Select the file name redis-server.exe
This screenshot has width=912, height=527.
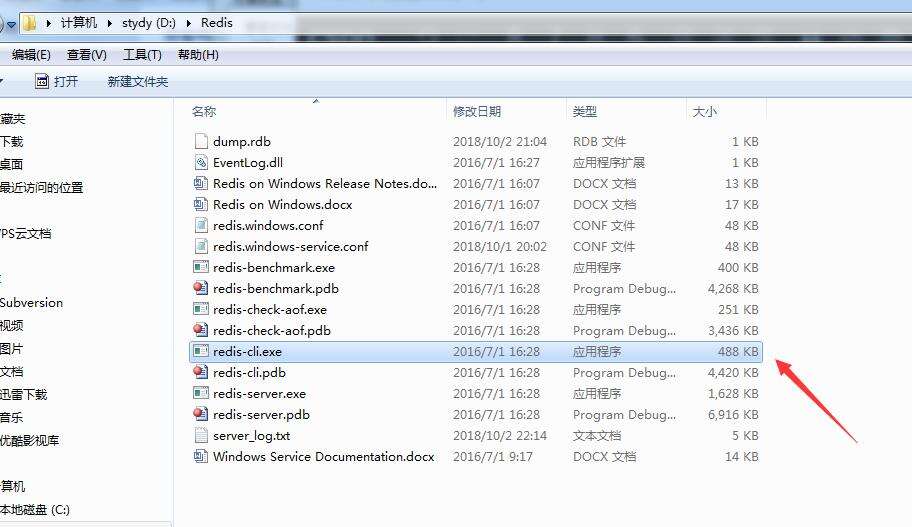[259, 394]
